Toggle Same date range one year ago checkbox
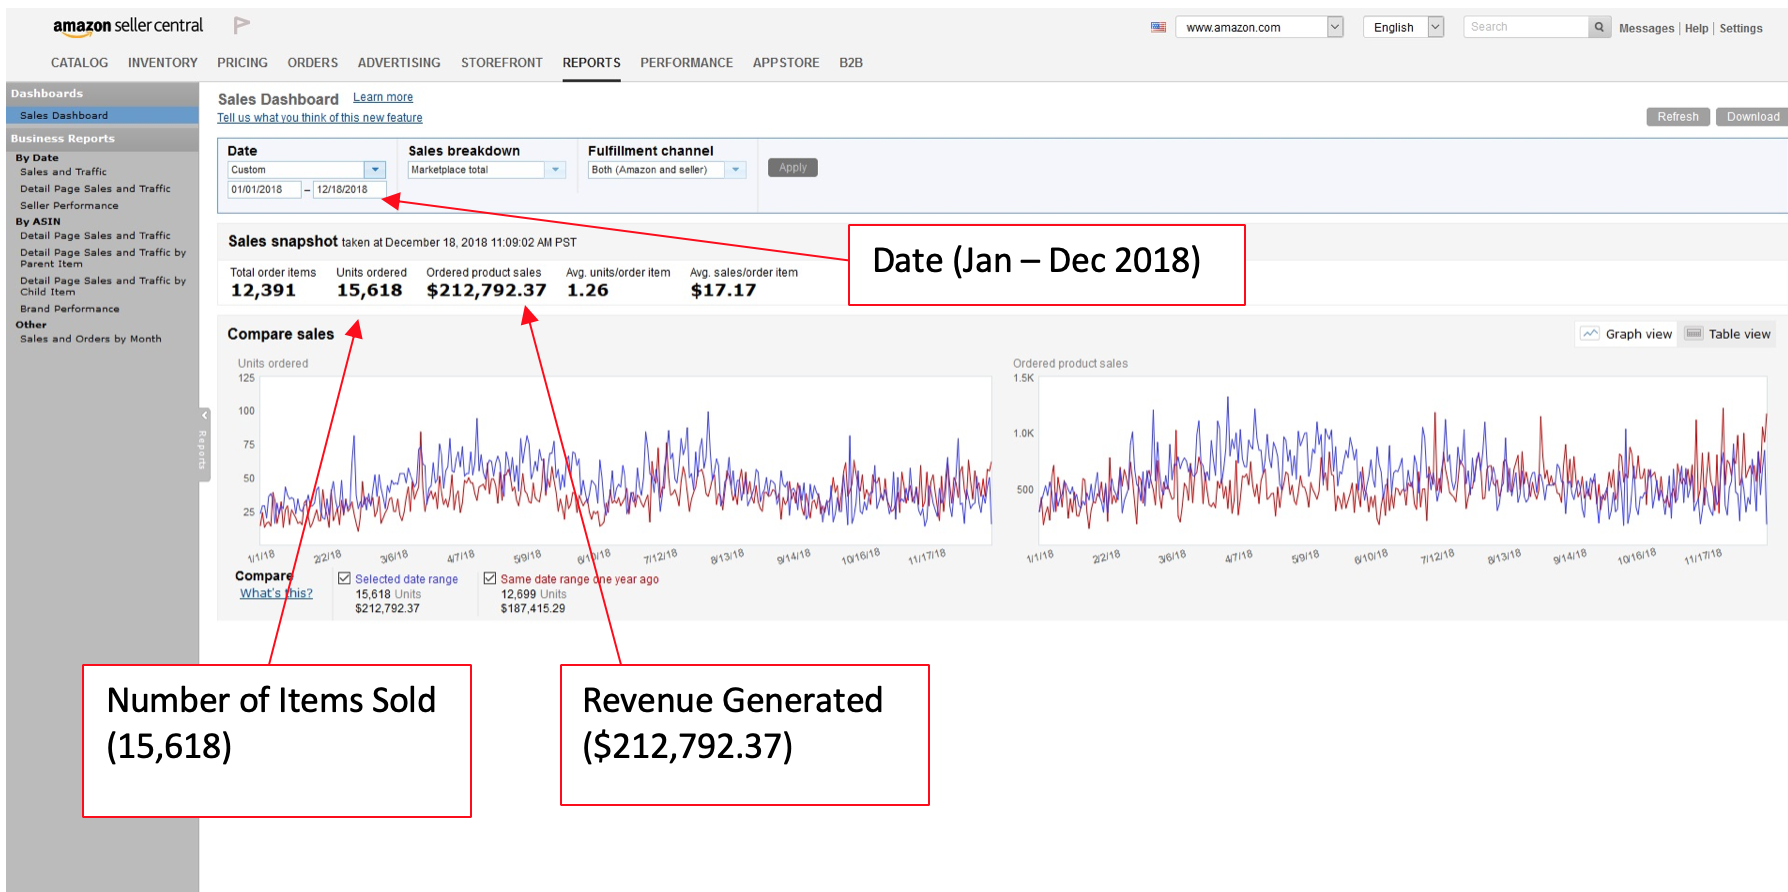The width and height of the screenshot is (1788, 892). (x=490, y=578)
